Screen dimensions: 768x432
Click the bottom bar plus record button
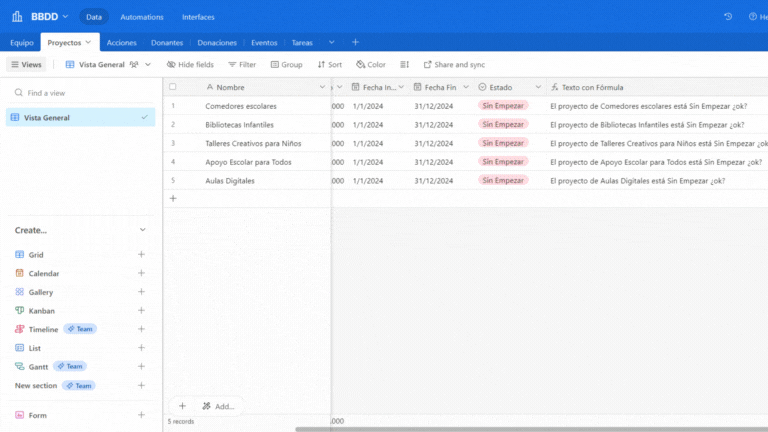pyautogui.click(x=182, y=406)
